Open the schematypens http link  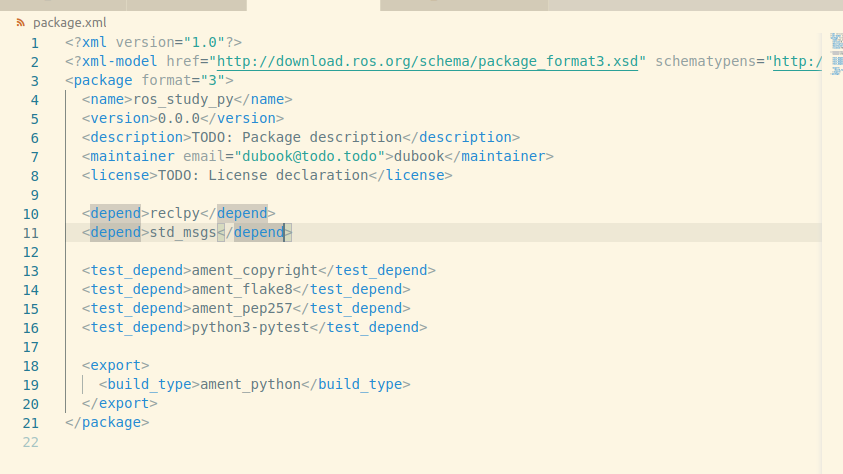(x=797, y=61)
